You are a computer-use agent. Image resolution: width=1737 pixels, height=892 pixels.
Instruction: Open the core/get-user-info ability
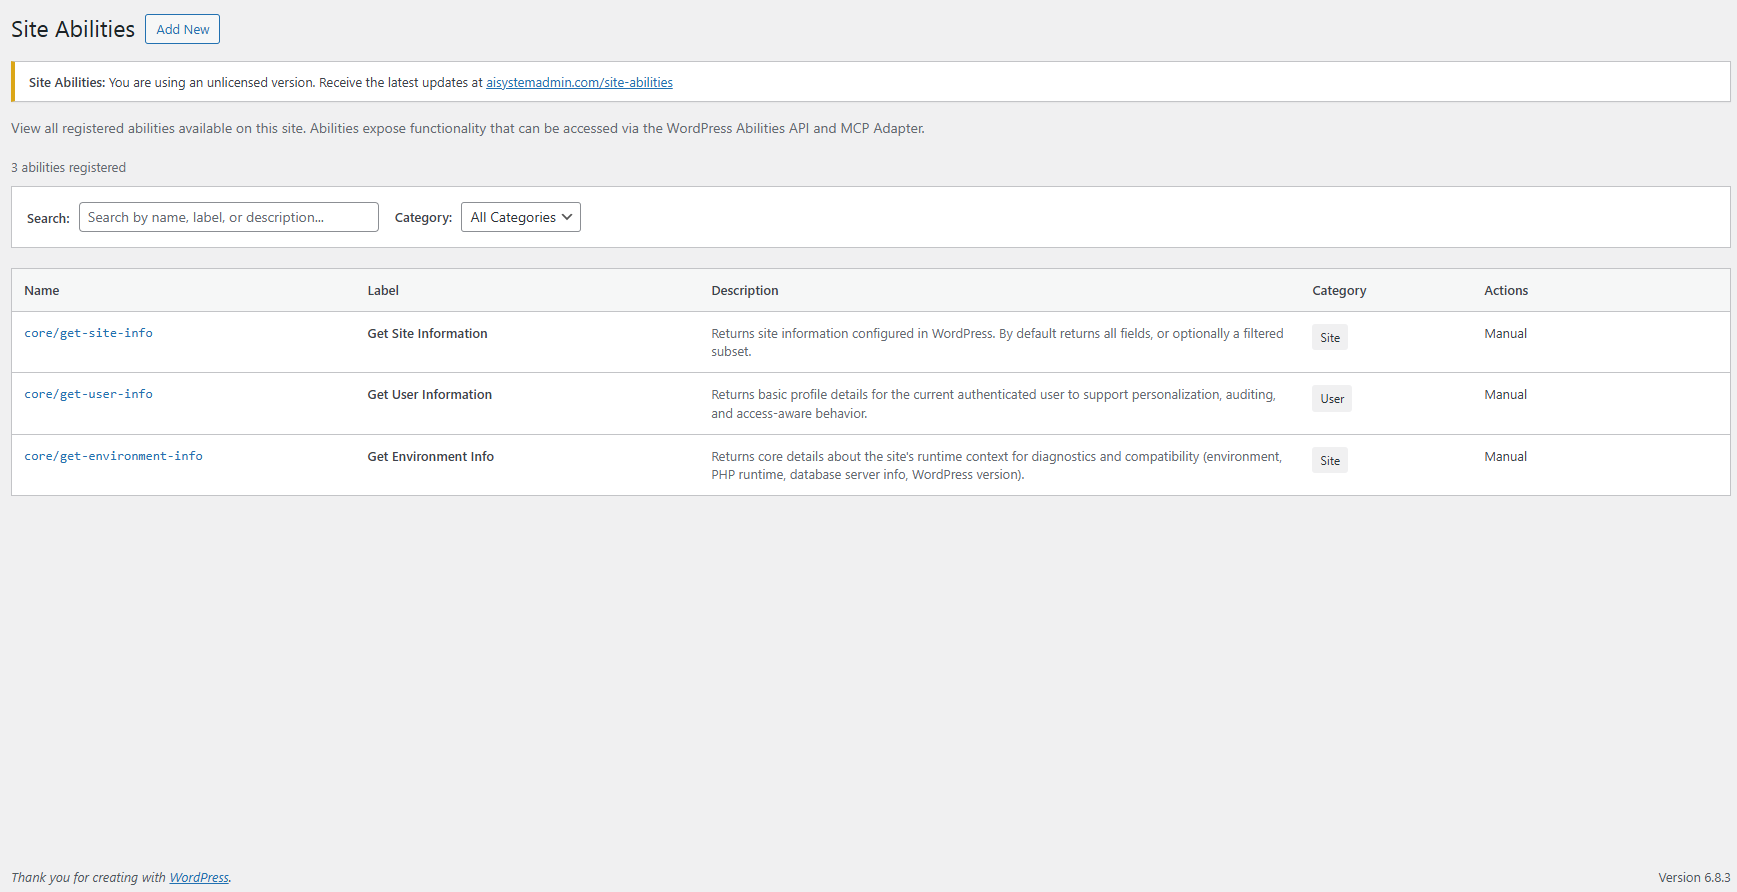click(x=88, y=394)
